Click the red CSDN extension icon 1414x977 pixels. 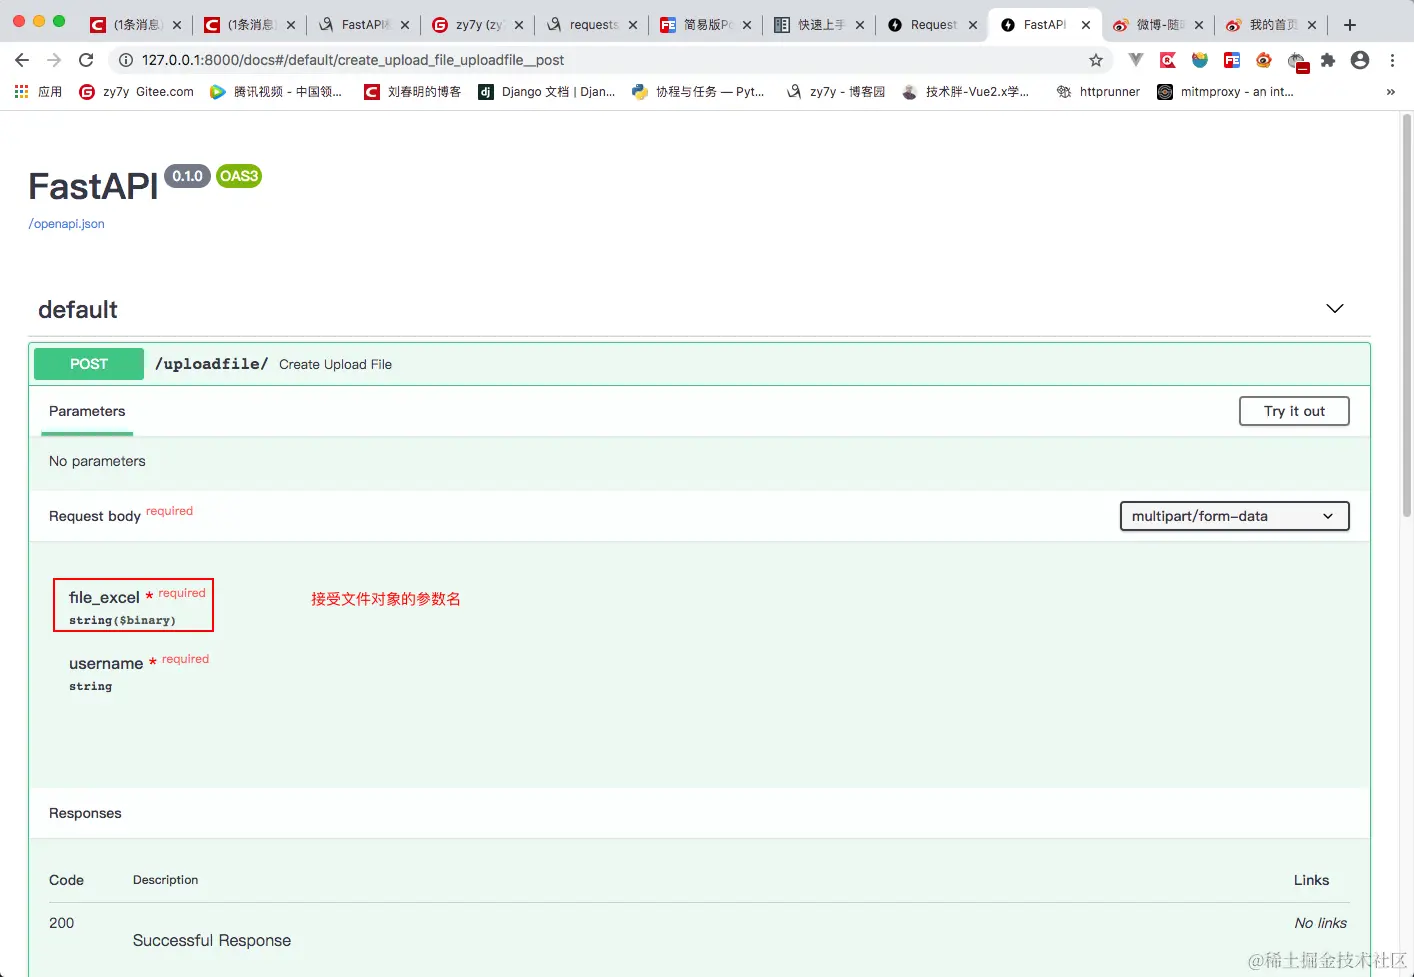click(1167, 59)
